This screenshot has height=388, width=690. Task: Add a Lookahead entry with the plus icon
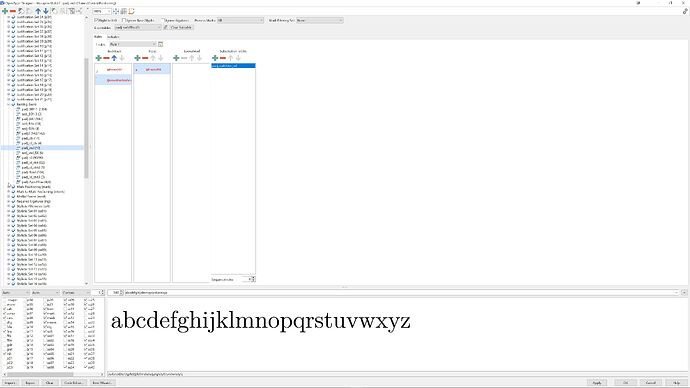click(x=176, y=58)
